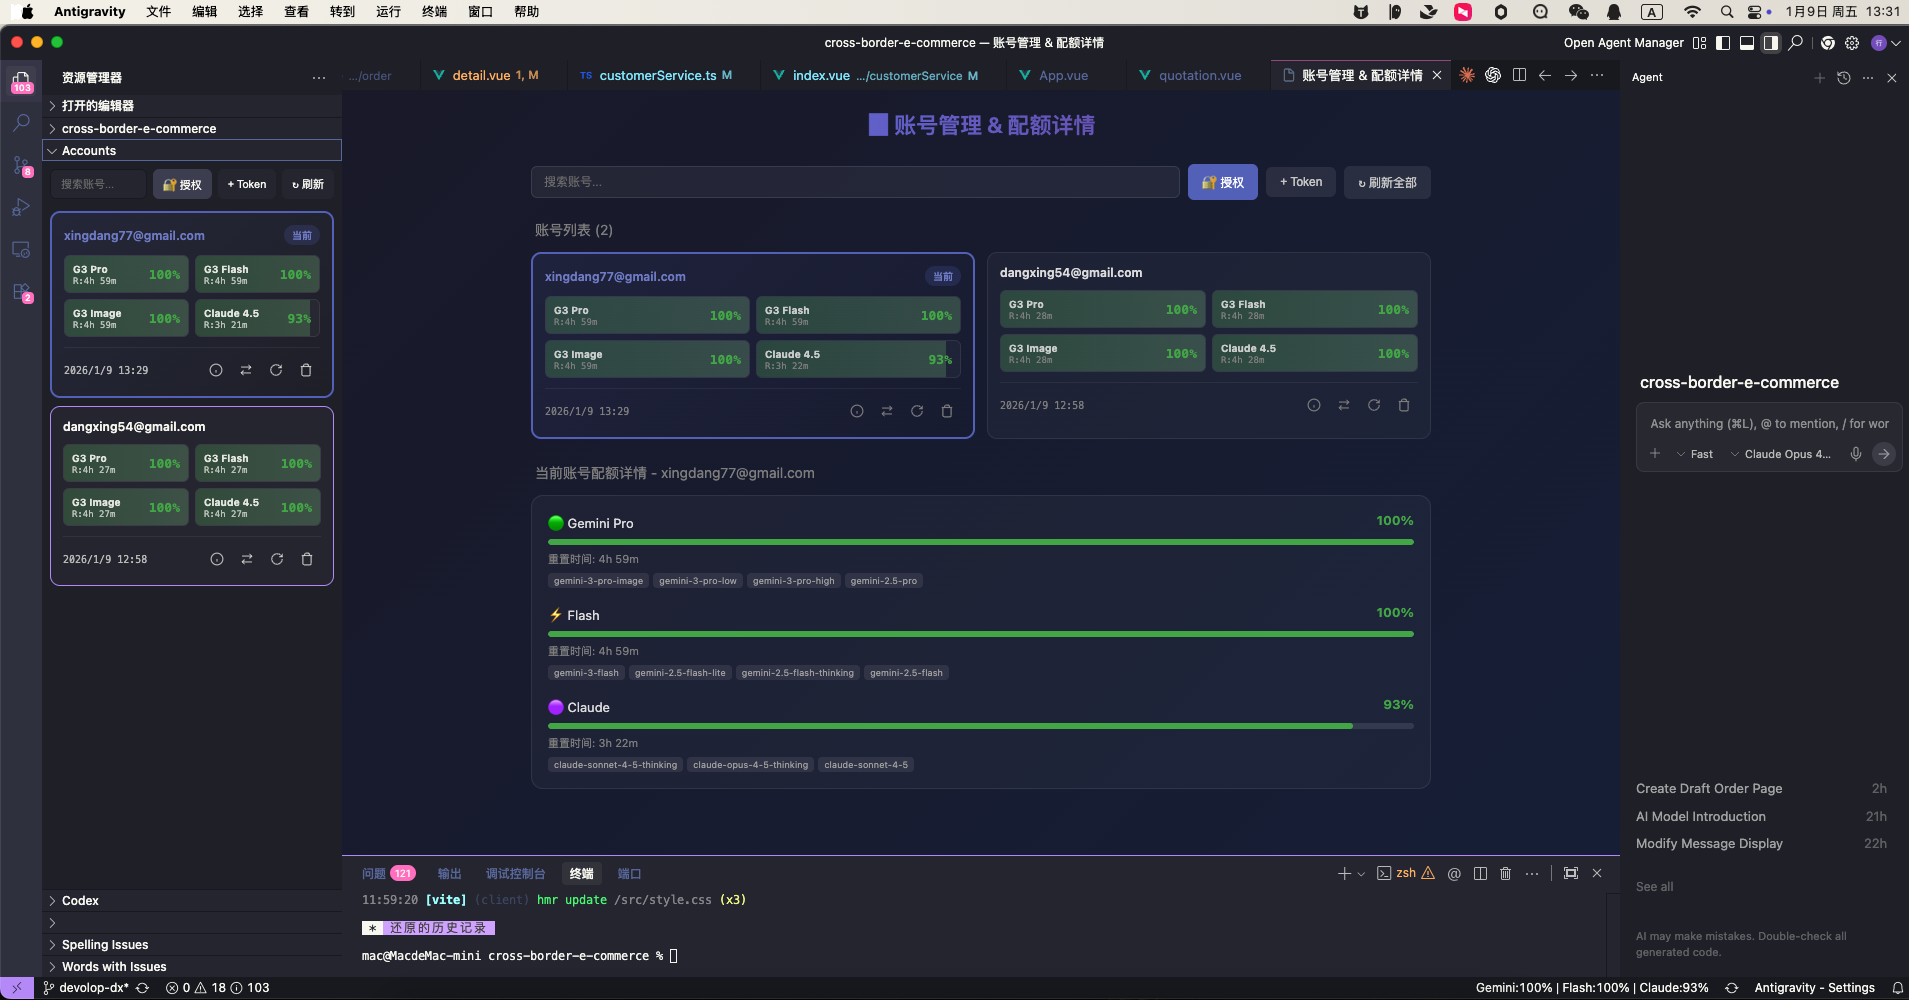Image resolution: width=1909 pixels, height=1000 pixels.
Task: Activate microphone input in Agent box
Action: click(1856, 454)
